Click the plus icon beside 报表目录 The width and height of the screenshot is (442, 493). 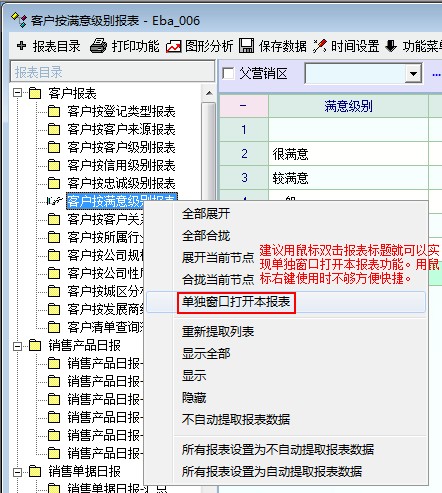pyautogui.click(x=21, y=46)
